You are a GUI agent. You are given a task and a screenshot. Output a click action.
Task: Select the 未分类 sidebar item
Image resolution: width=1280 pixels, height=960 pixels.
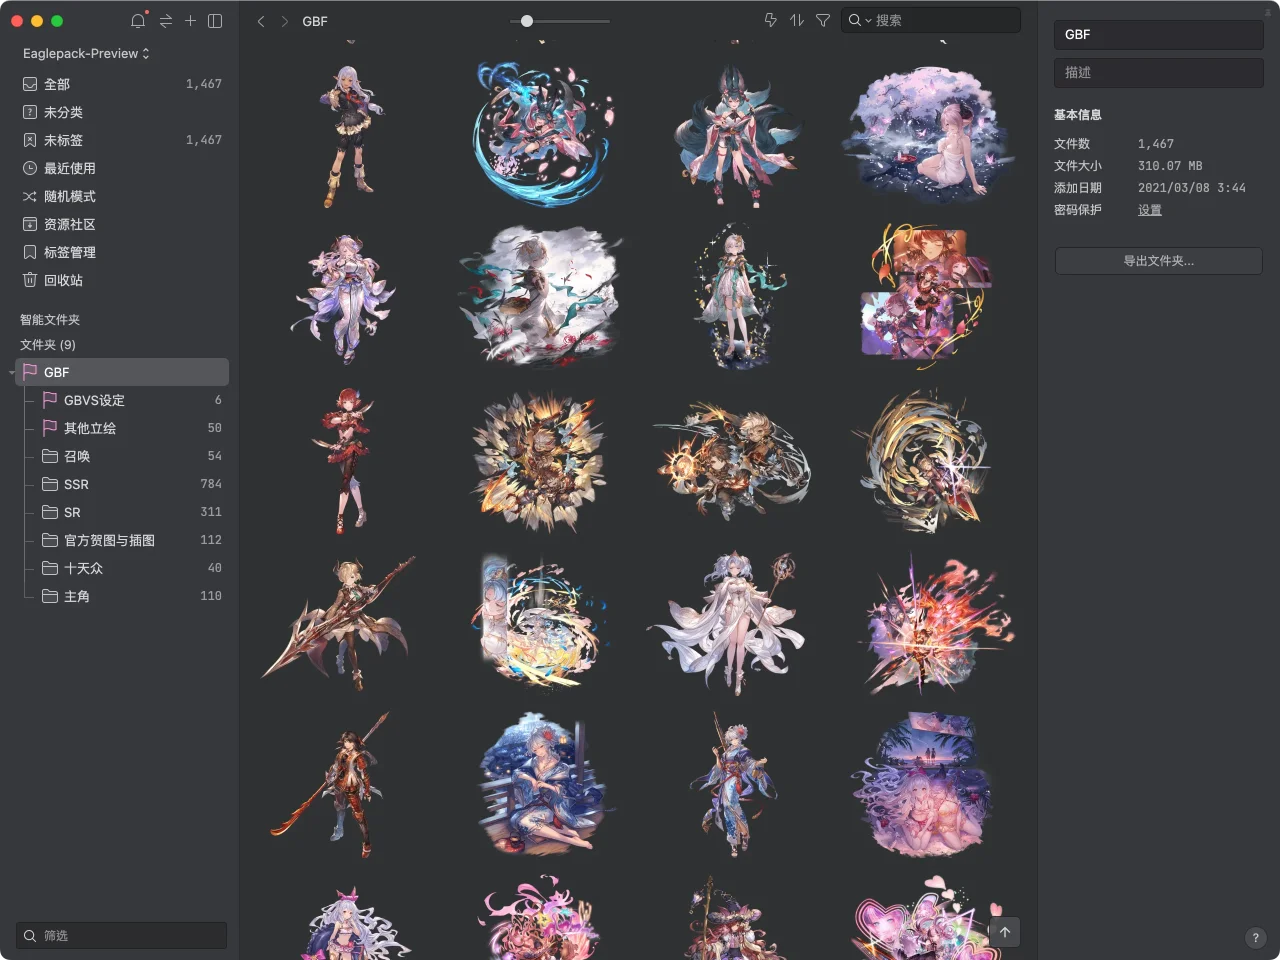pyautogui.click(x=122, y=112)
